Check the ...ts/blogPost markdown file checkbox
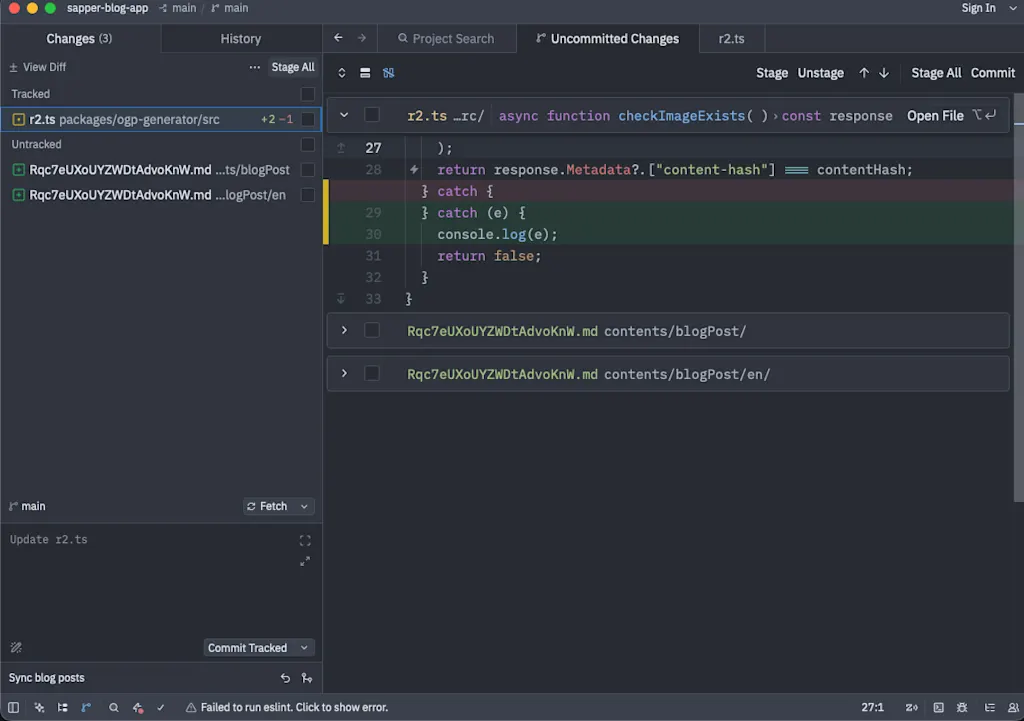This screenshot has height=721, width=1024. click(308, 170)
